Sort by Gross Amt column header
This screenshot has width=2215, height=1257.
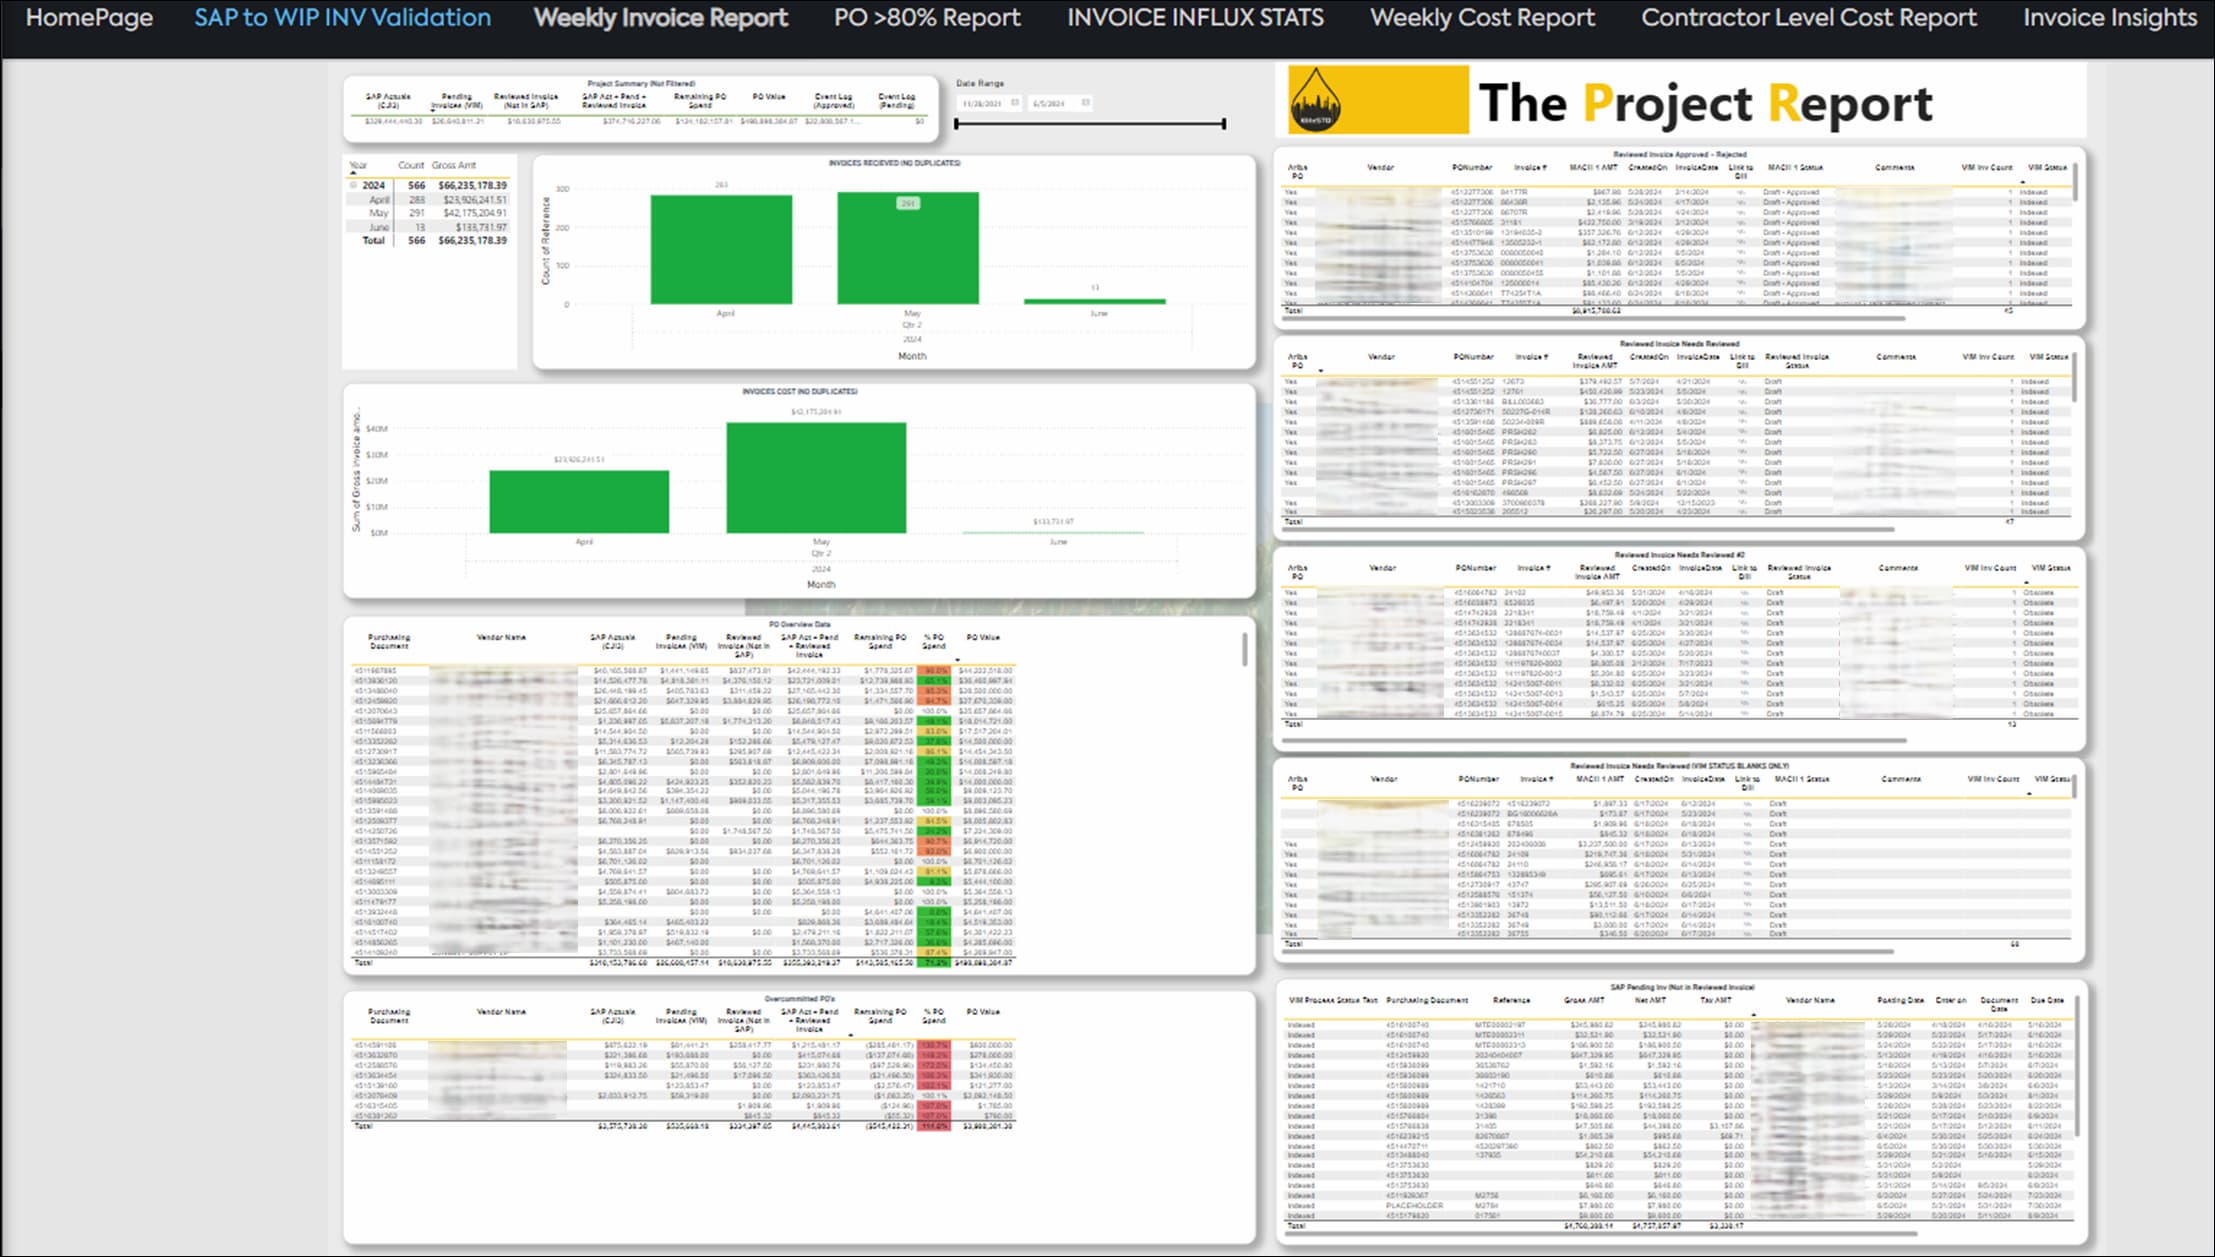pyautogui.click(x=454, y=165)
